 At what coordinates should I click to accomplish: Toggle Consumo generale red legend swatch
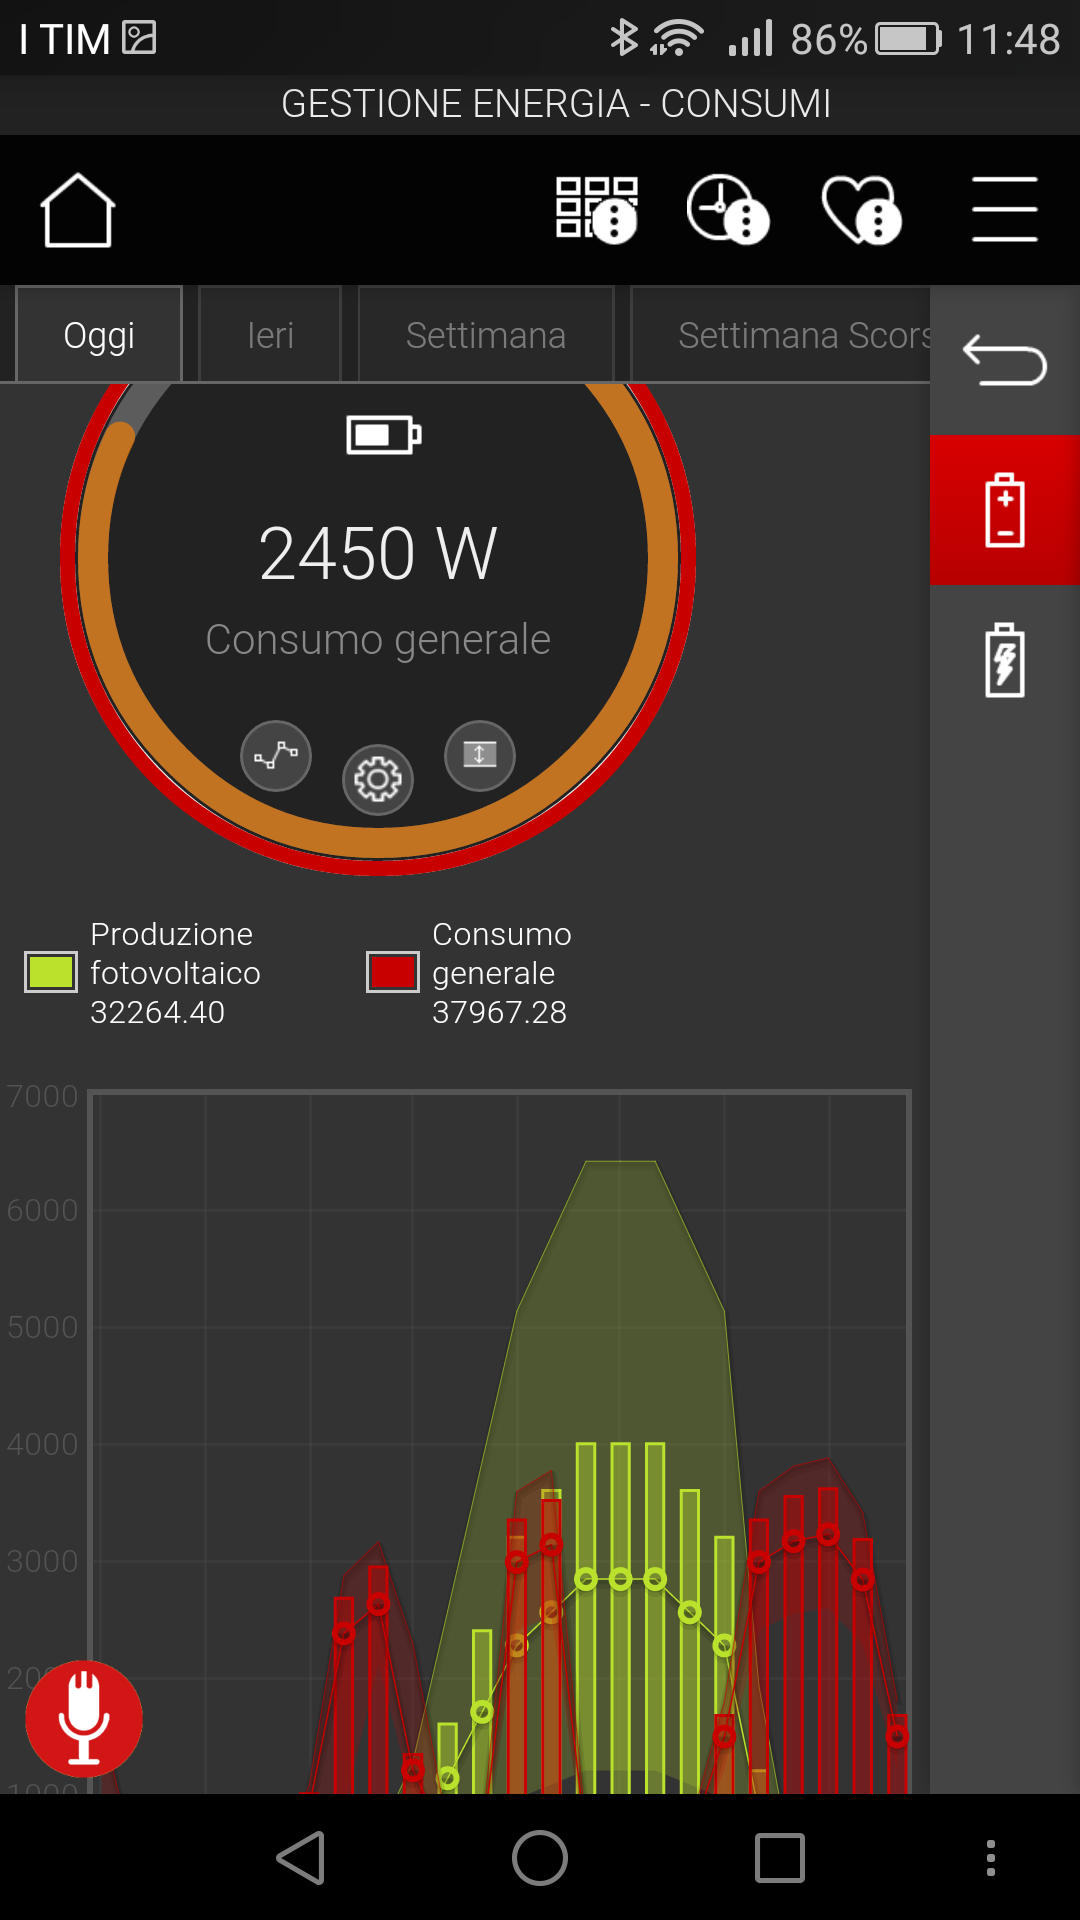[x=392, y=972]
